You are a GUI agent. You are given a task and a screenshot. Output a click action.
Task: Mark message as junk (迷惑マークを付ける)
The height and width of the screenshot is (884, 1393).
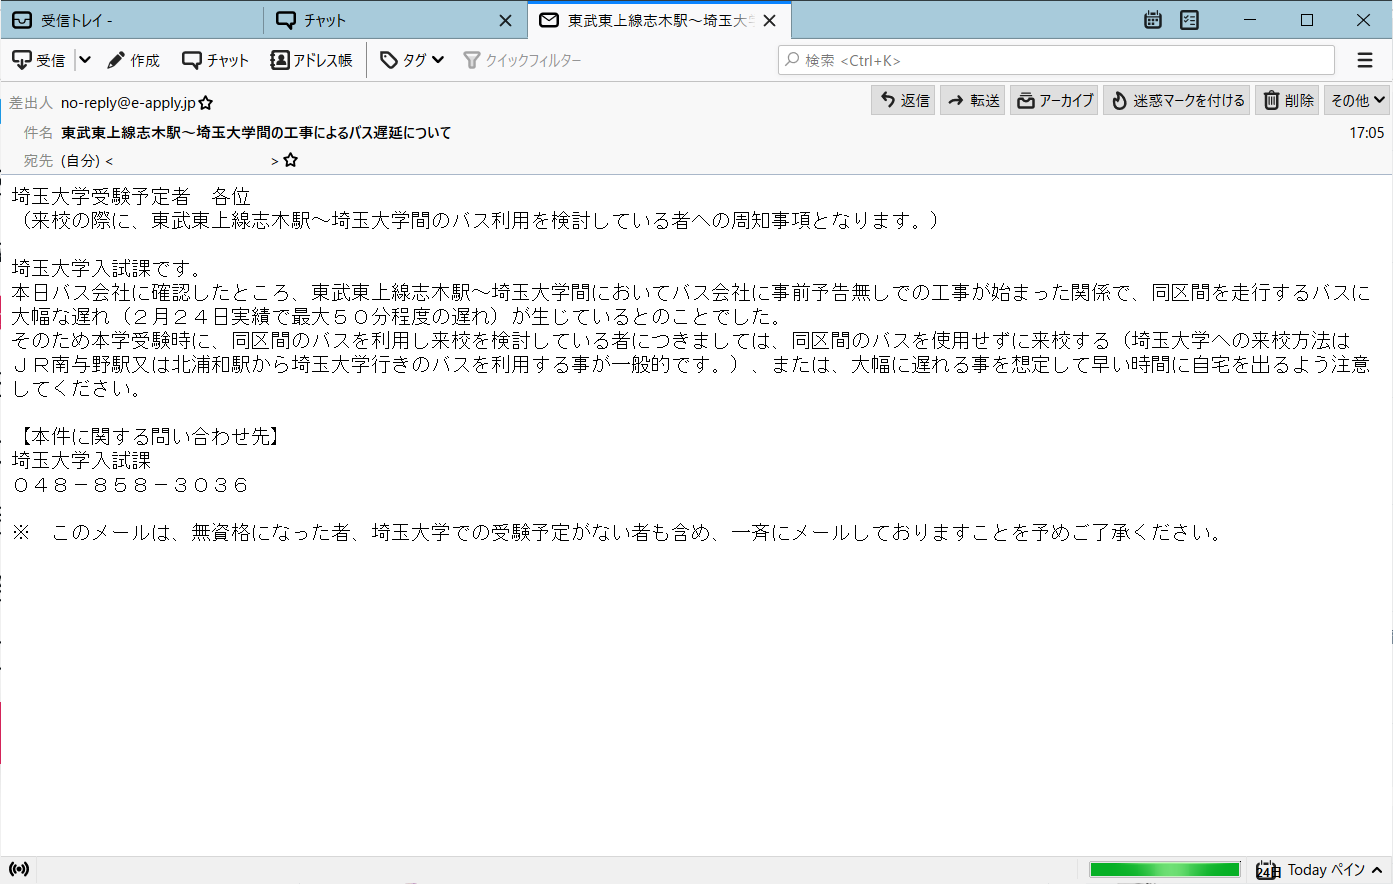pyautogui.click(x=1177, y=100)
